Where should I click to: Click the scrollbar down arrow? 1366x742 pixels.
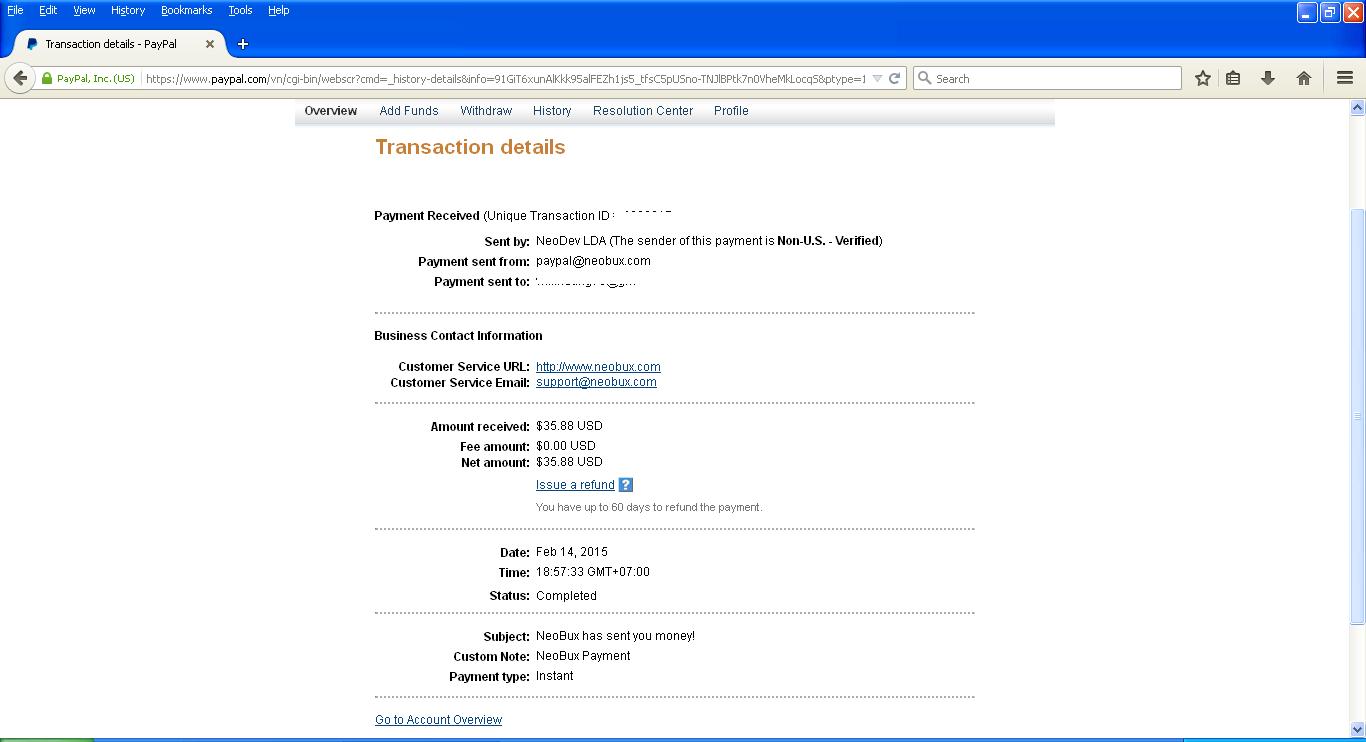[1357, 730]
